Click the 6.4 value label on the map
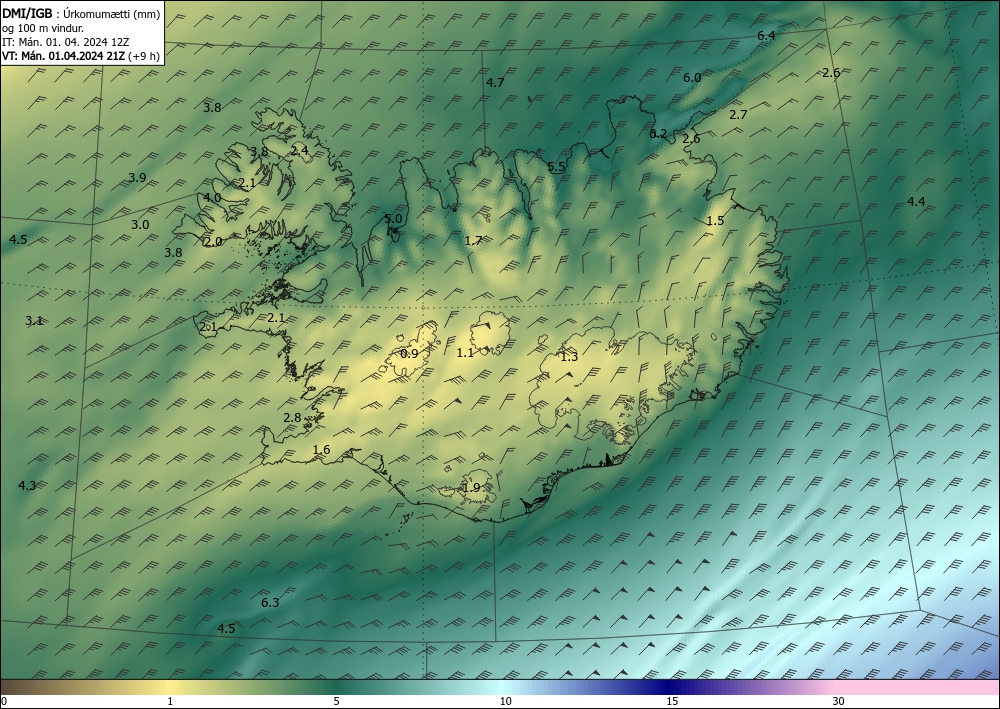The image size is (1000, 709). 766,36
